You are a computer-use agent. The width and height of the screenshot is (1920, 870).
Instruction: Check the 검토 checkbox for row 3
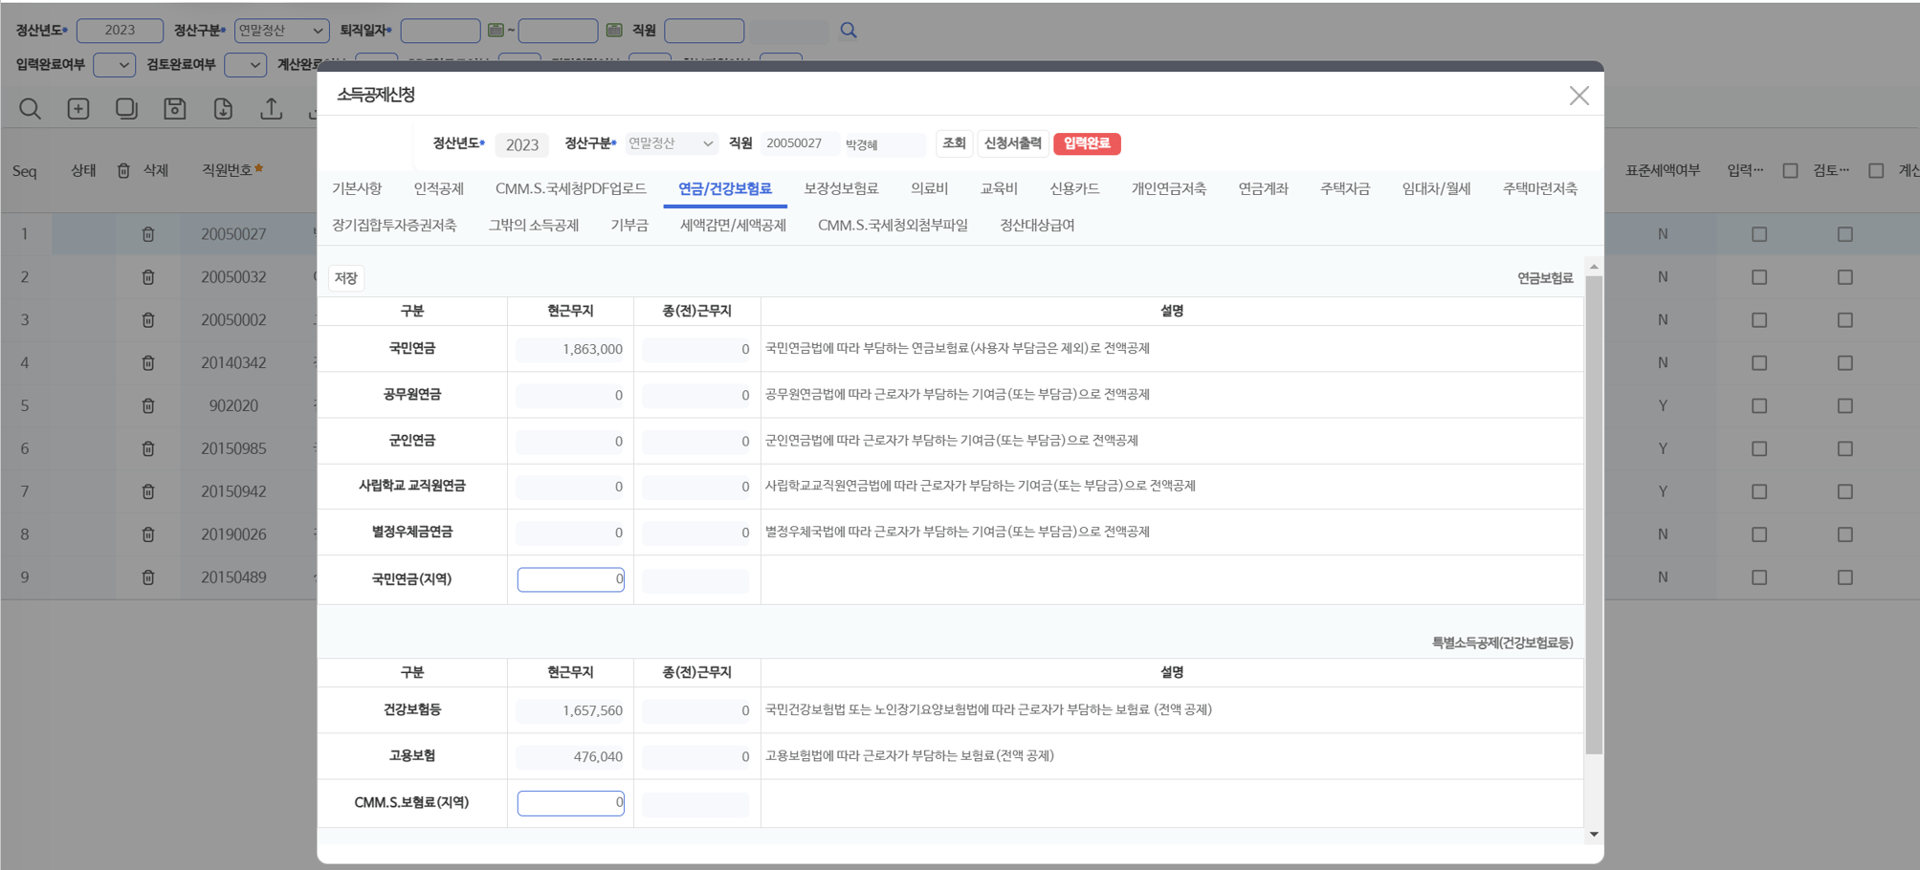point(1845,320)
